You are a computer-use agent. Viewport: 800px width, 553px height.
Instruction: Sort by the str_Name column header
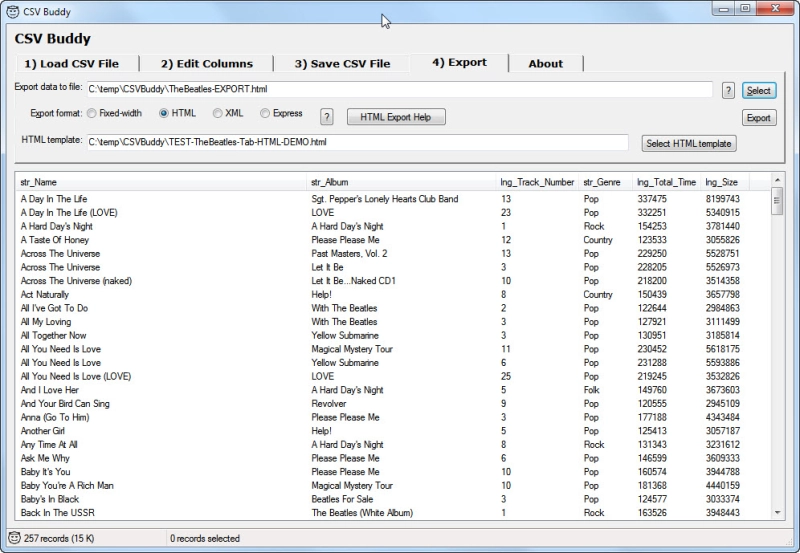[x=161, y=182]
